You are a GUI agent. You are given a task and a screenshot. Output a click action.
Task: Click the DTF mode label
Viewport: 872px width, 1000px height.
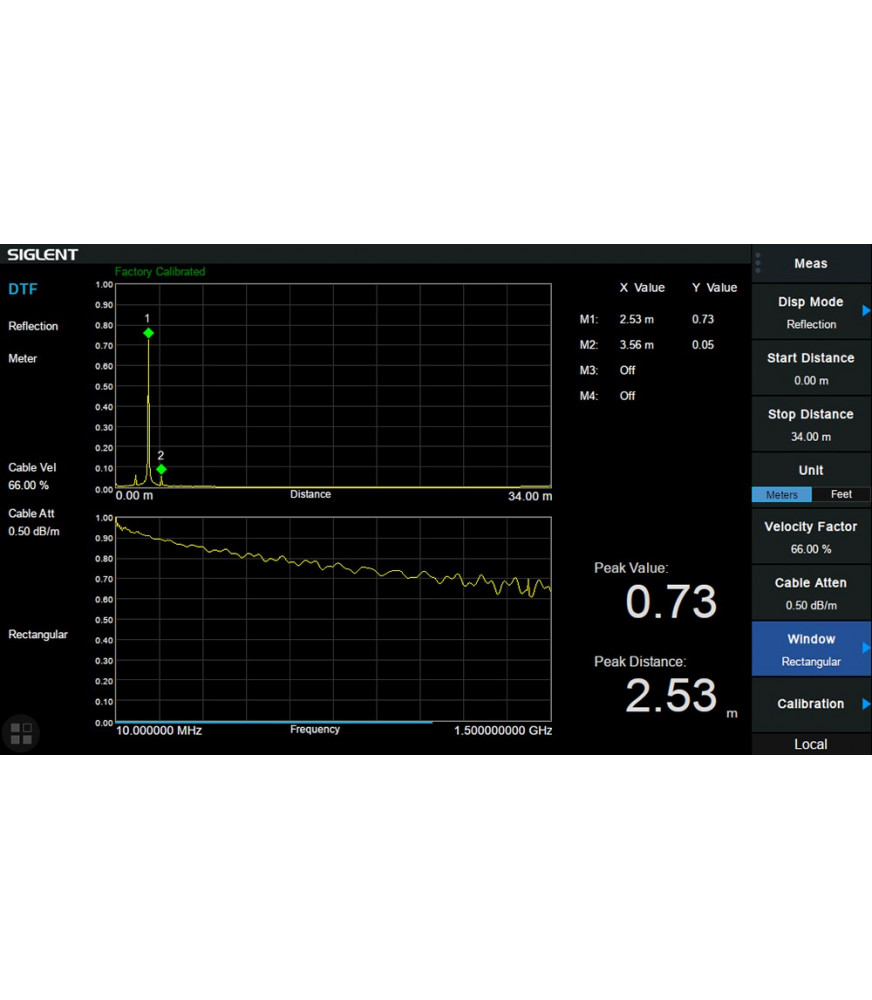tap(23, 289)
